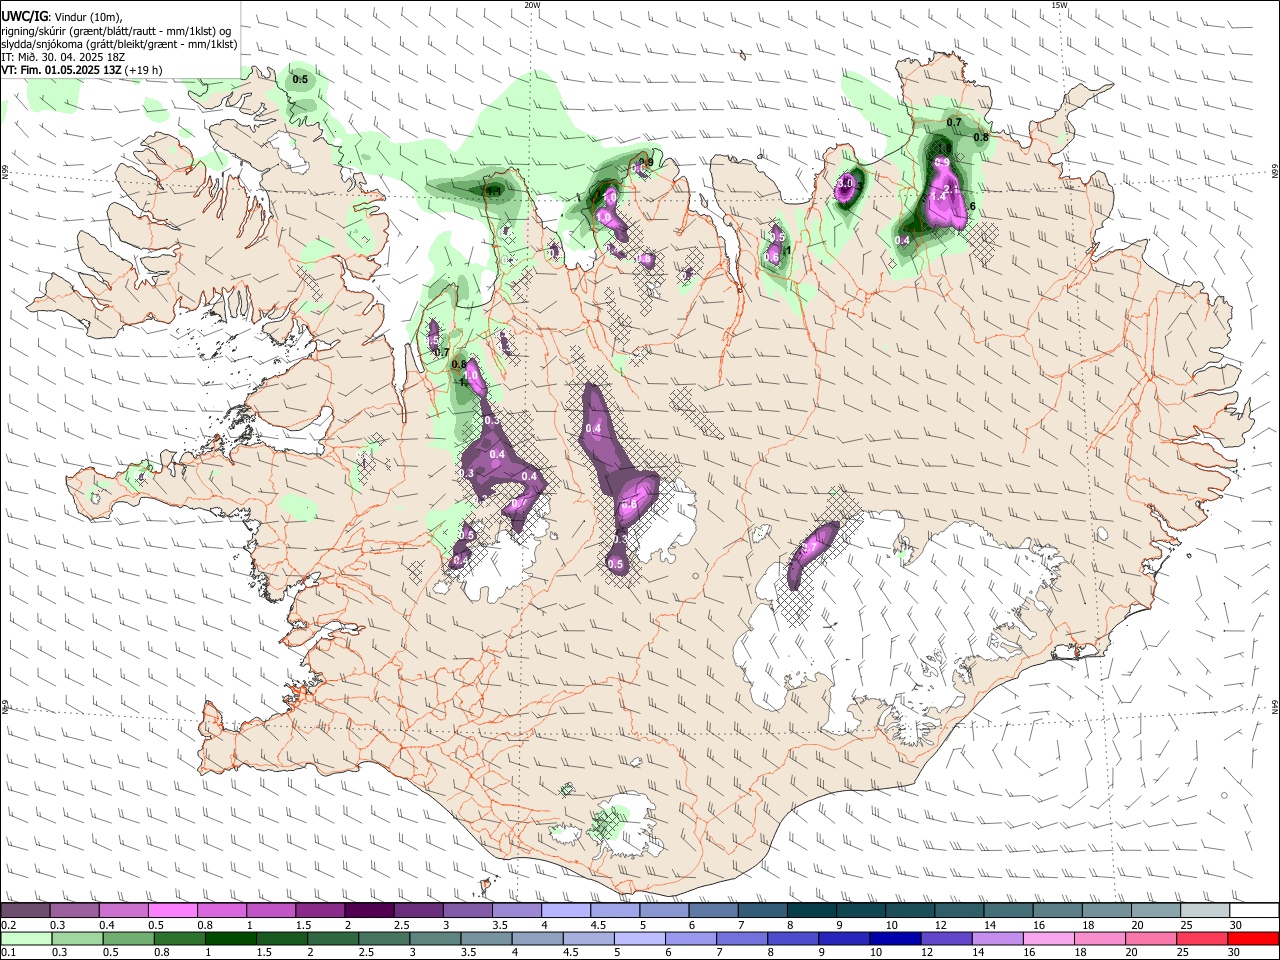Select the 3–3.5 violet swatch in upper legend
Viewport: 1280px width, 960px height.
[467, 910]
